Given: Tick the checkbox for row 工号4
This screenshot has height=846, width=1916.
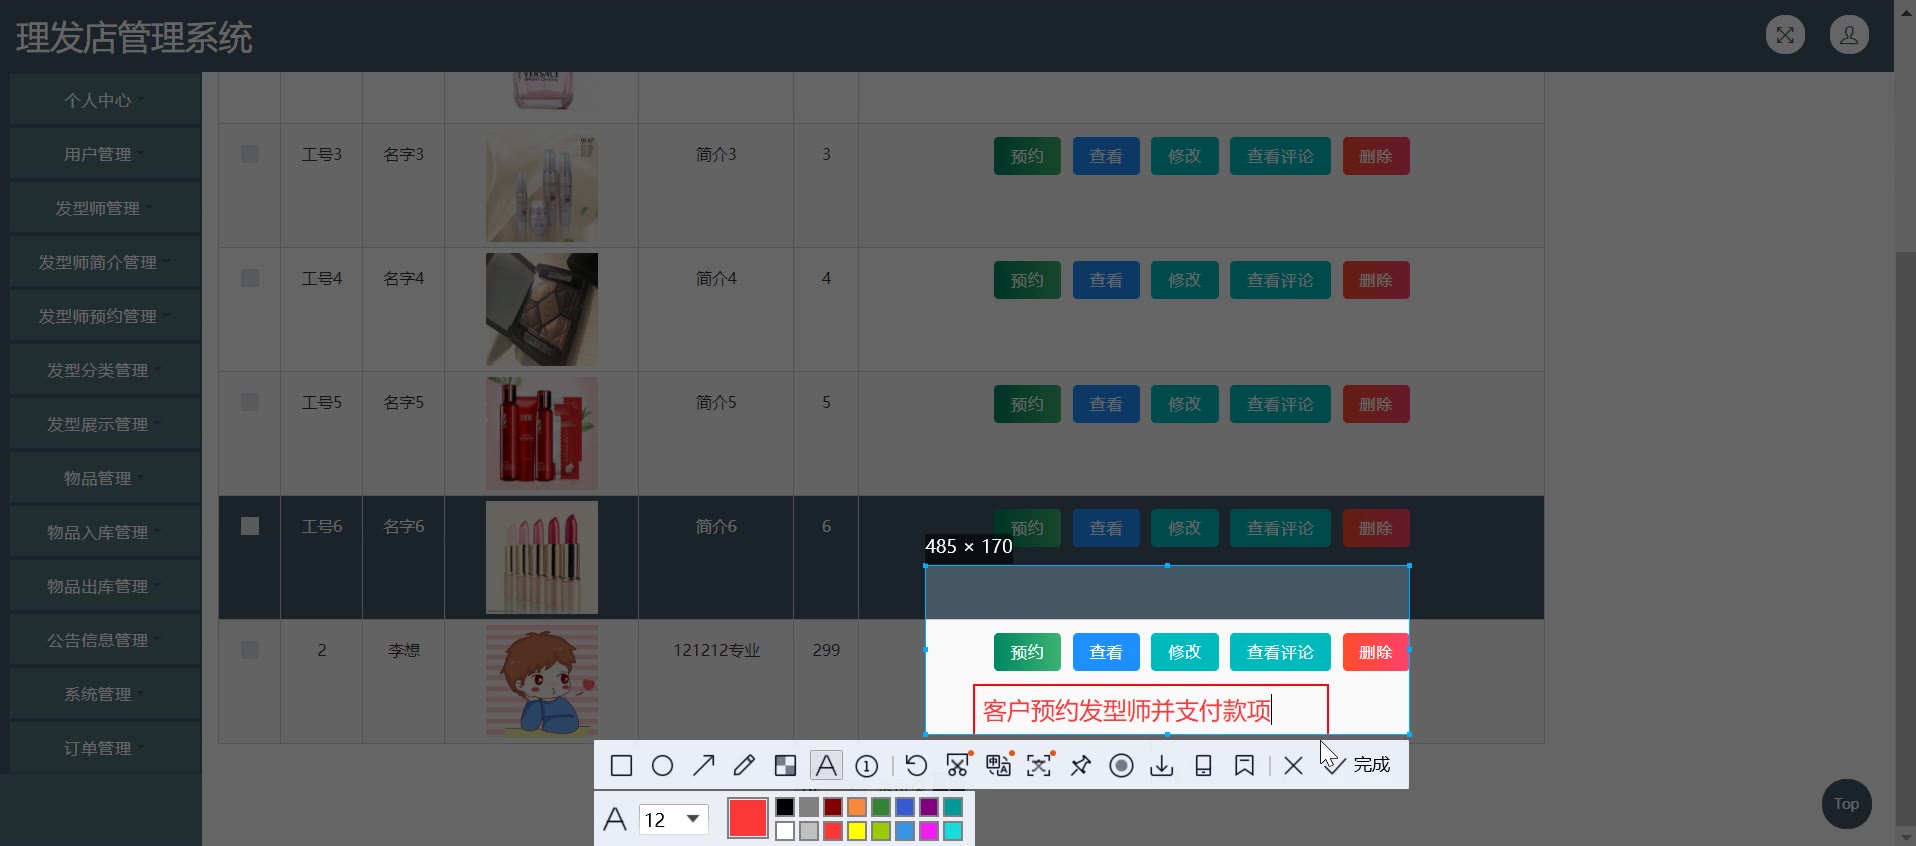Looking at the screenshot, I should pos(250,278).
